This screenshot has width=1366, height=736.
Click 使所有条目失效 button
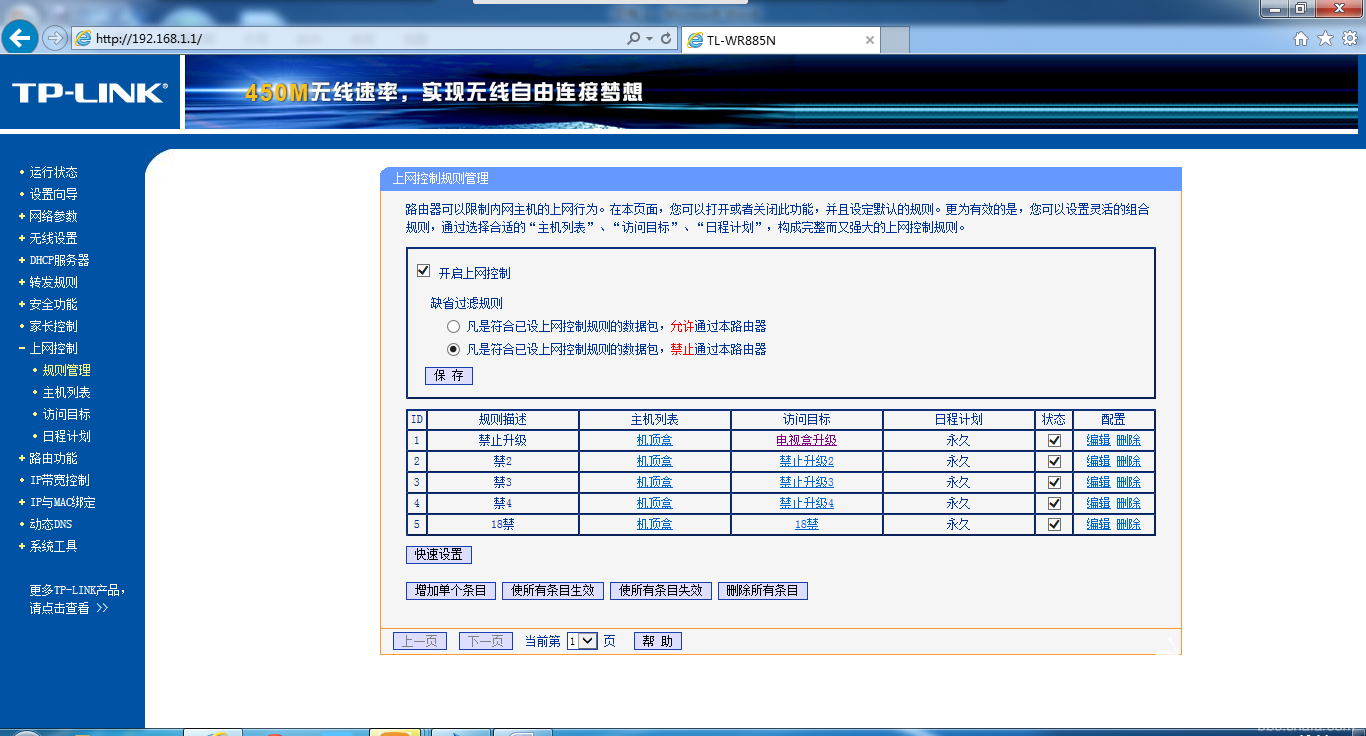661,591
